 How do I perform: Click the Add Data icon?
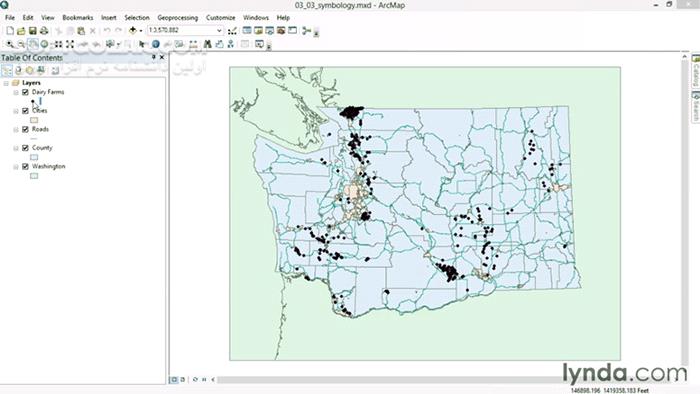coord(133,30)
